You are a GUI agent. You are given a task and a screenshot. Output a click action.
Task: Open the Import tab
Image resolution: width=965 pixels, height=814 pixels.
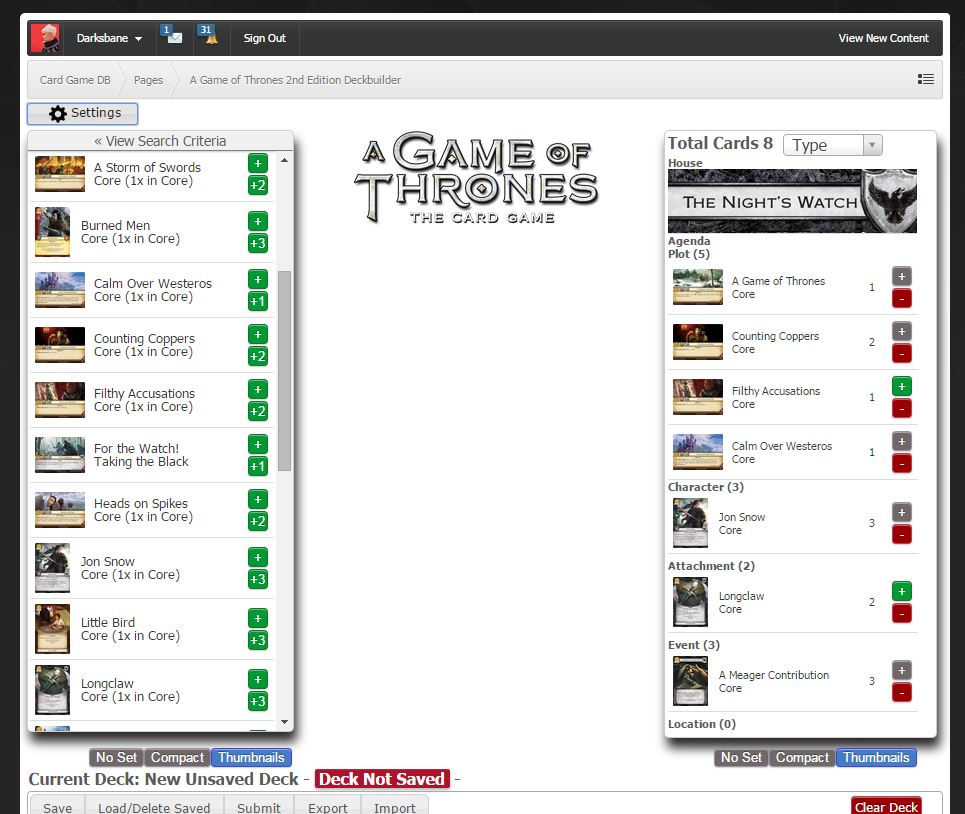click(x=394, y=807)
